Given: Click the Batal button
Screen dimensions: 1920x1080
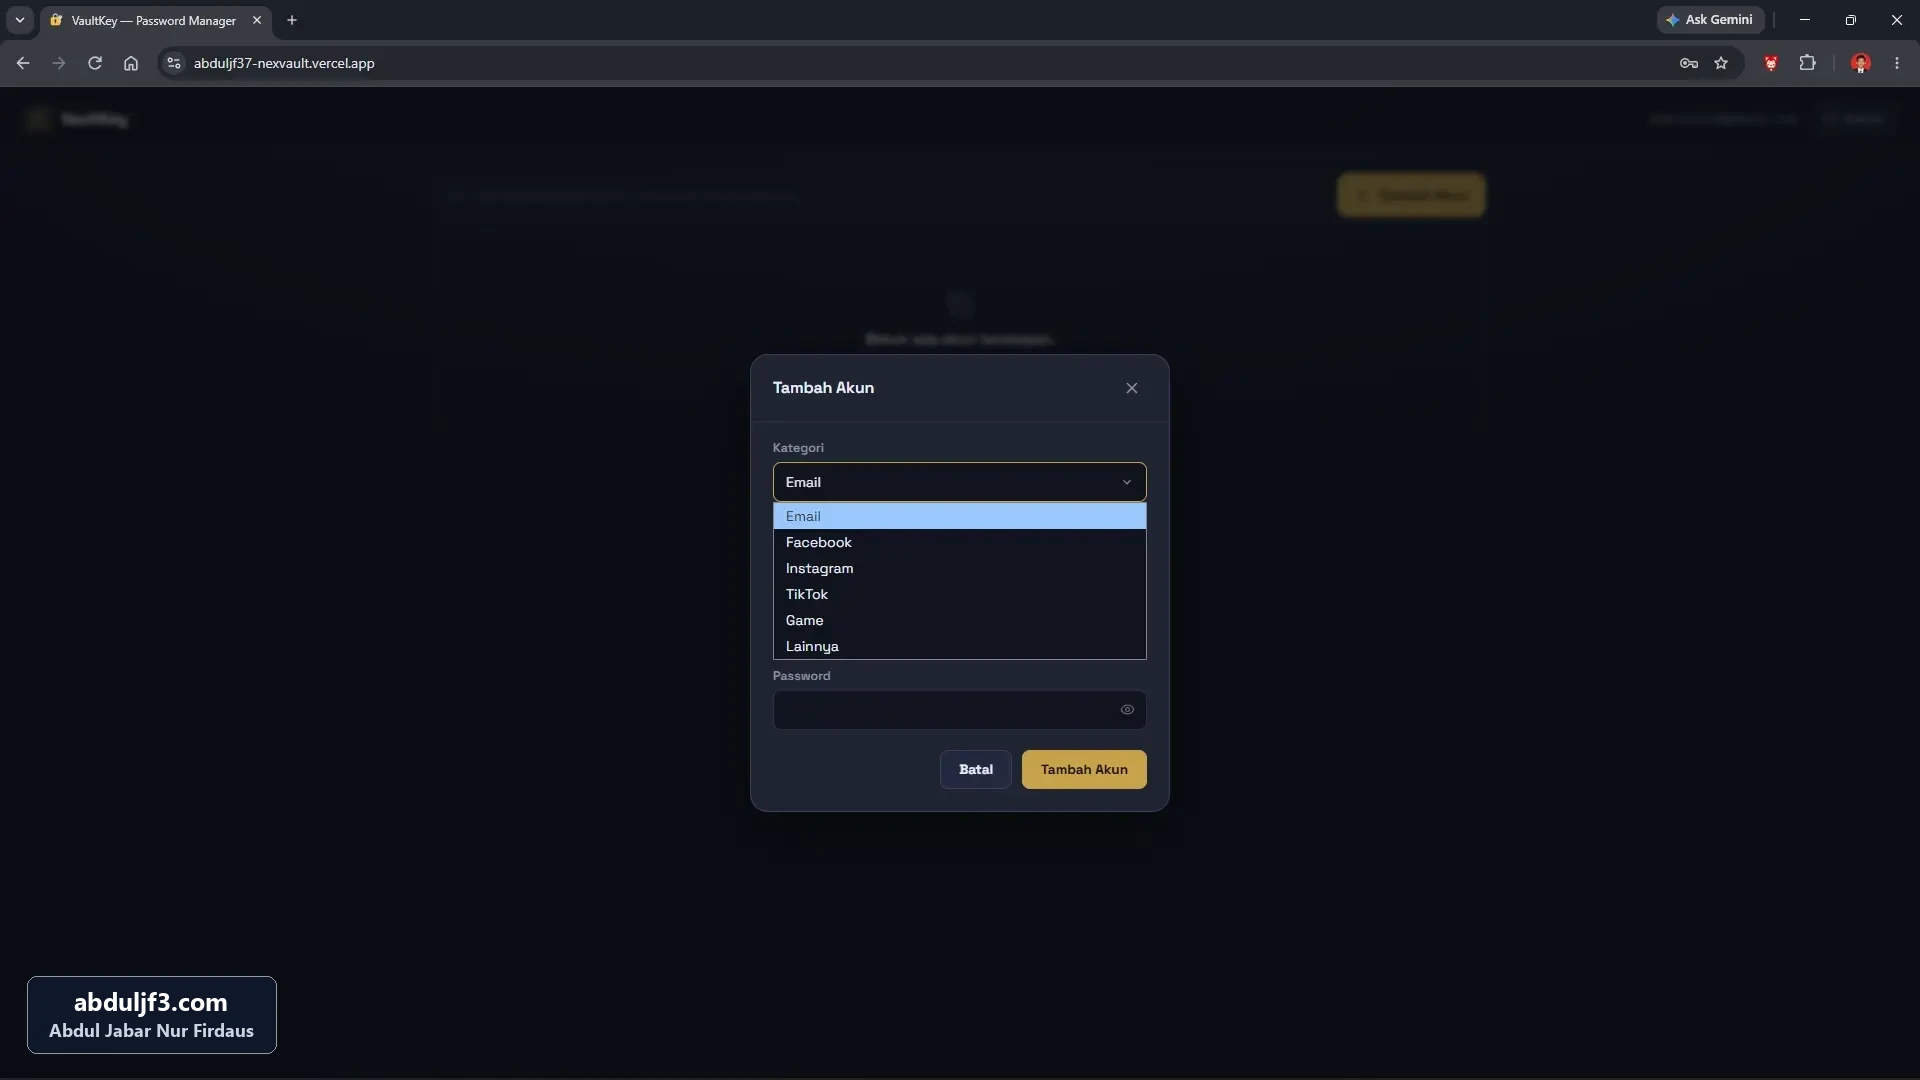Looking at the screenshot, I should tap(975, 770).
